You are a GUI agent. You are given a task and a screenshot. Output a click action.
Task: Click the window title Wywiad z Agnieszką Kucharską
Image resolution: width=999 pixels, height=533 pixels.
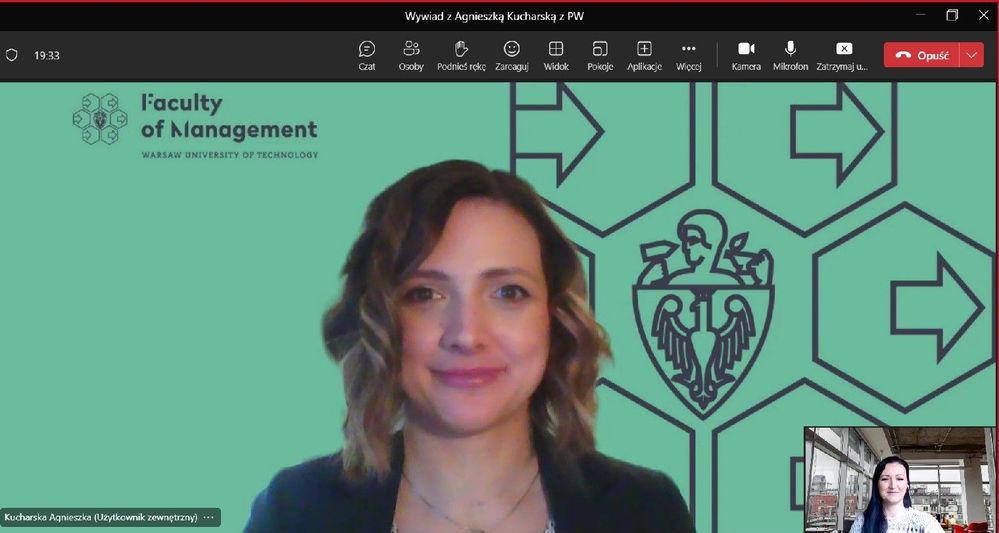click(x=494, y=16)
